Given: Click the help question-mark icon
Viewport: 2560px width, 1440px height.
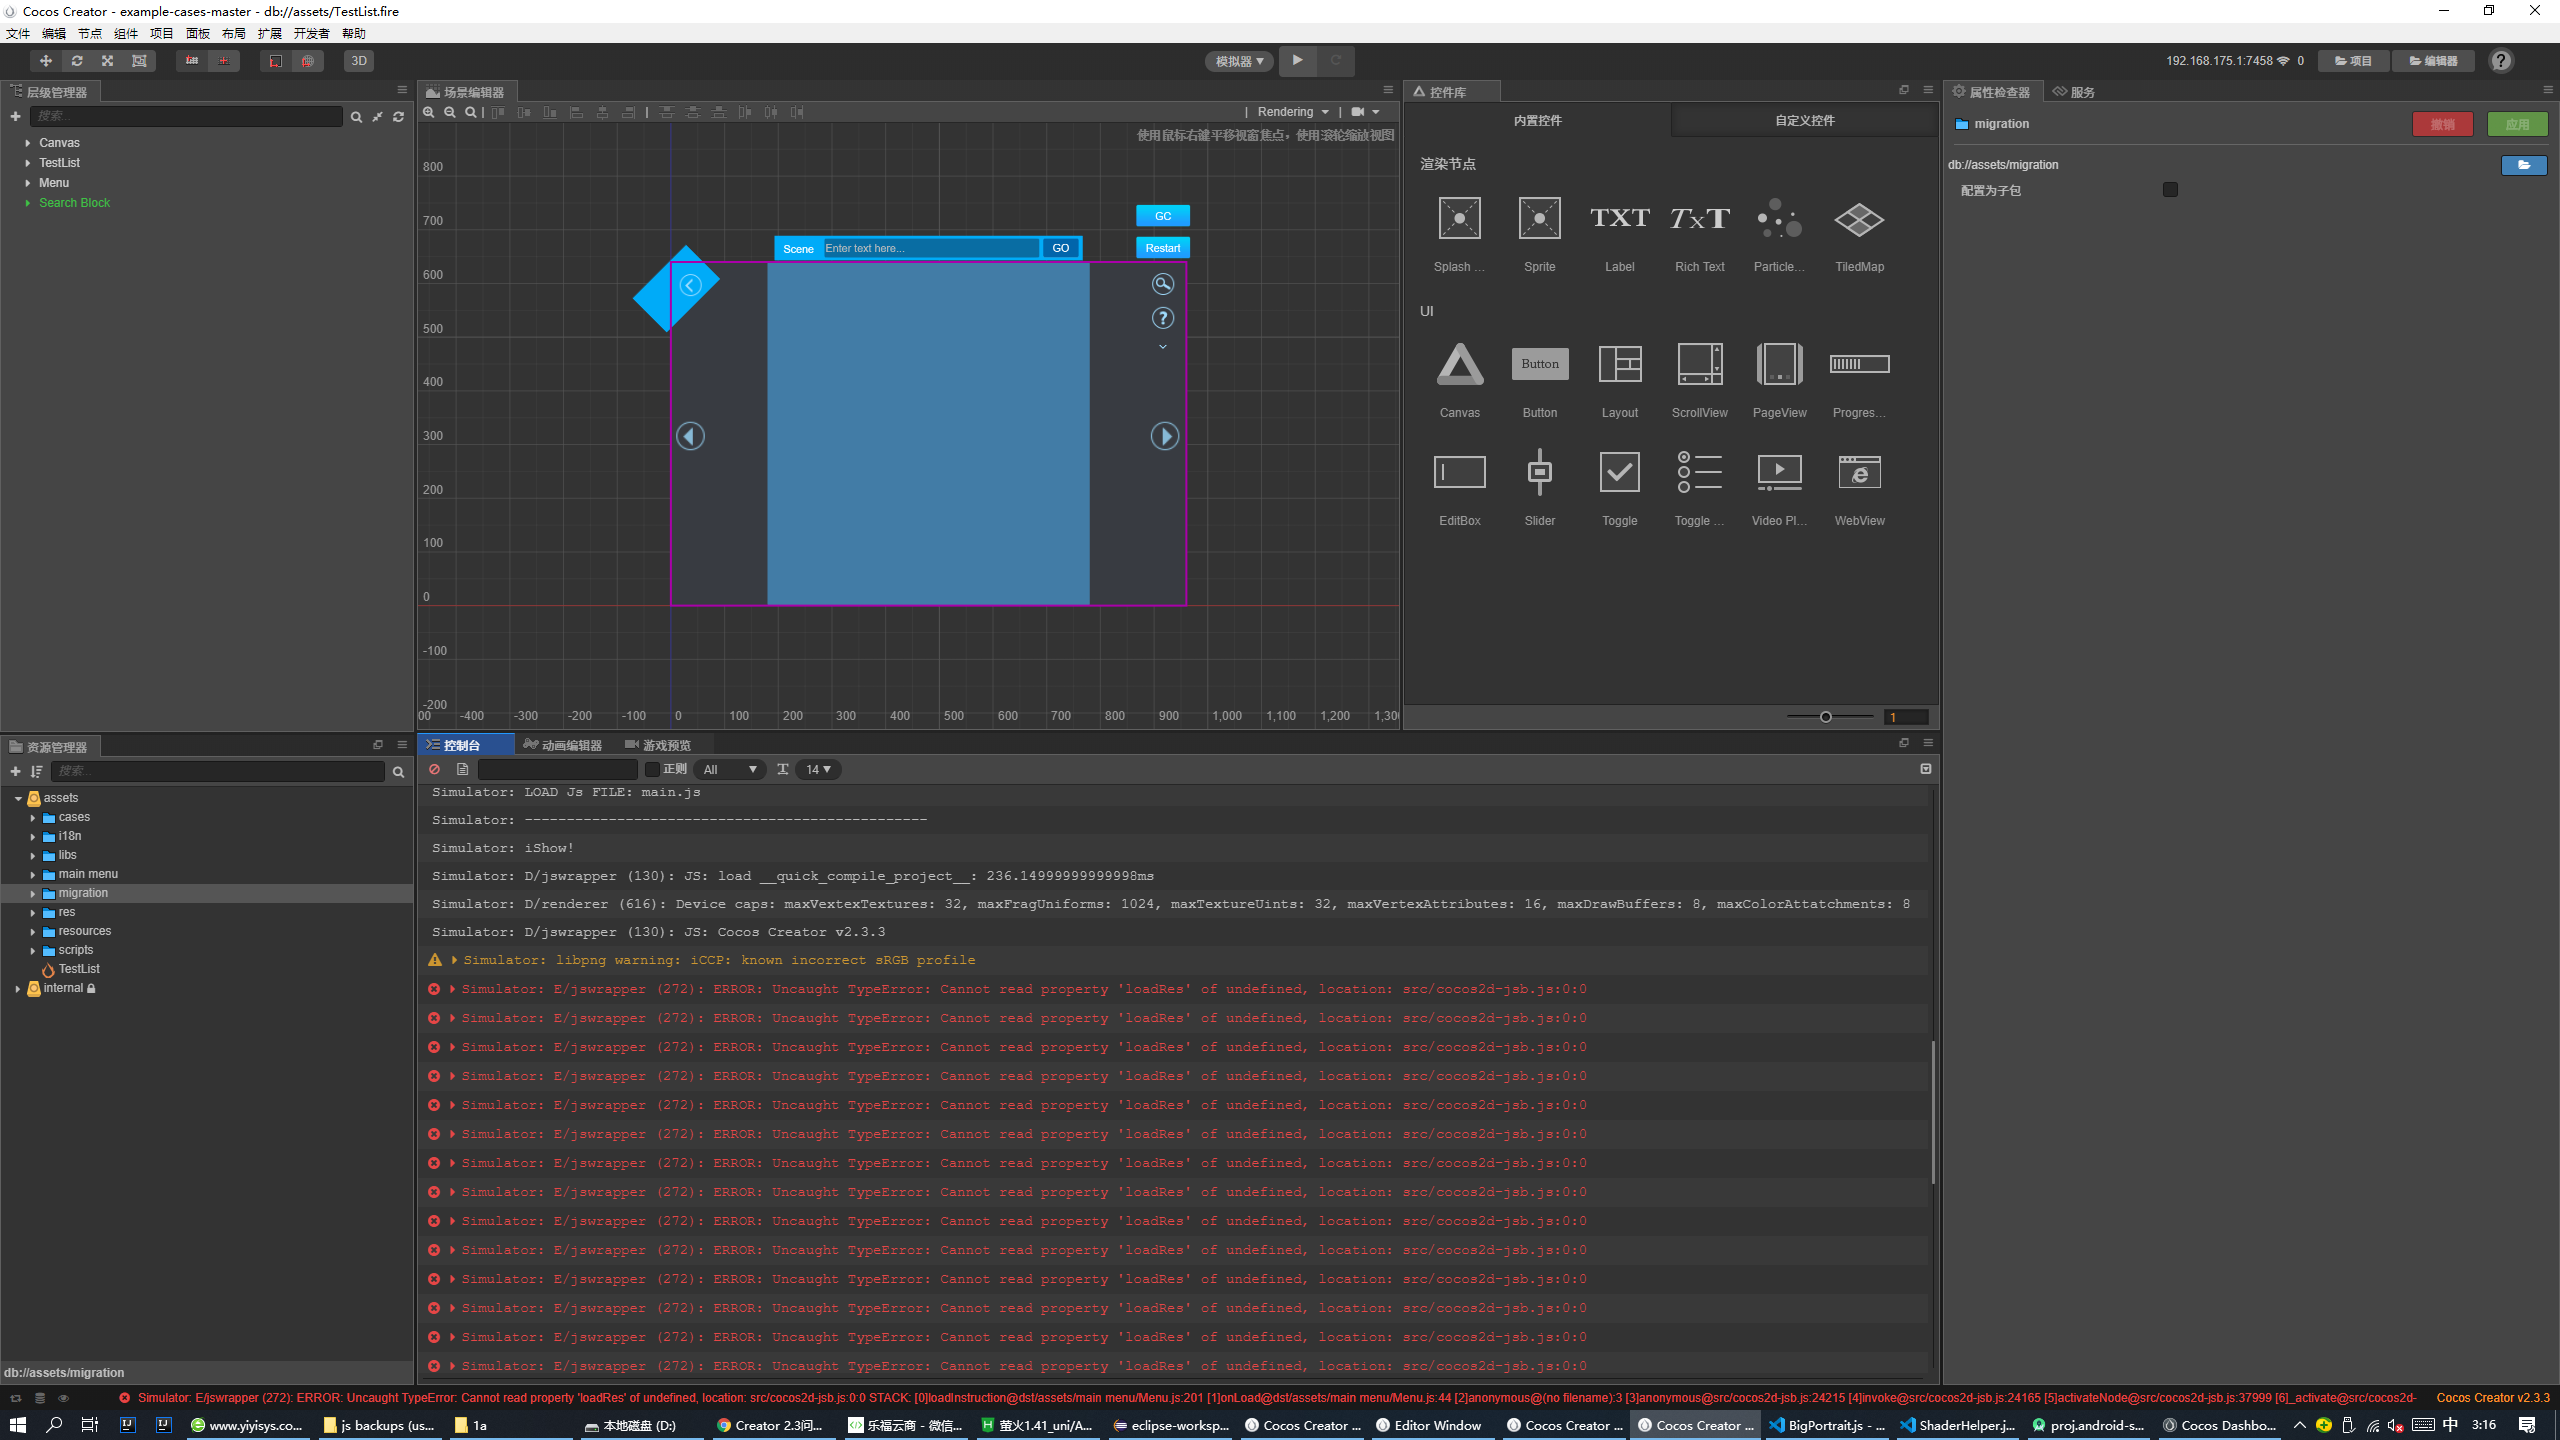Looking at the screenshot, I should pyautogui.click(x=2501, y=61).
